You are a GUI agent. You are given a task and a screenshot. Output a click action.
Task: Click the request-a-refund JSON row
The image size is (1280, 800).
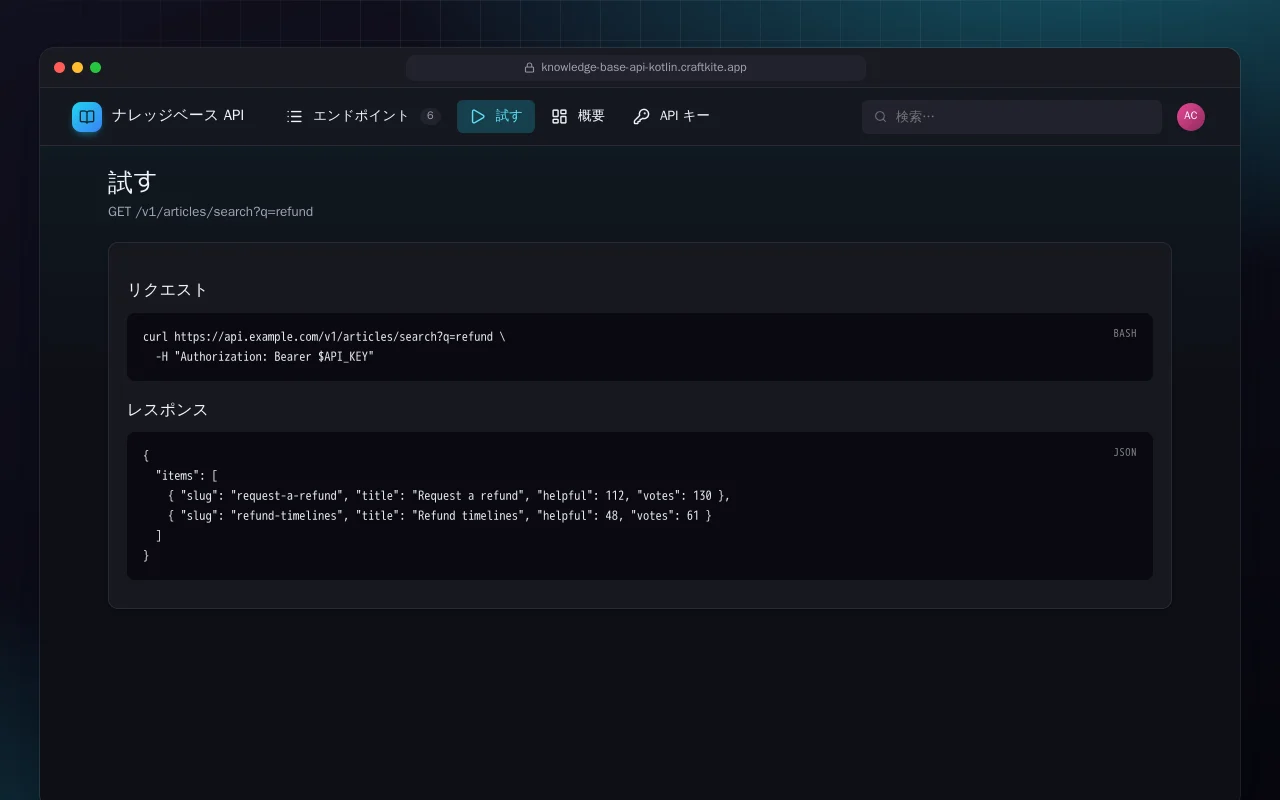coord(449,496)
